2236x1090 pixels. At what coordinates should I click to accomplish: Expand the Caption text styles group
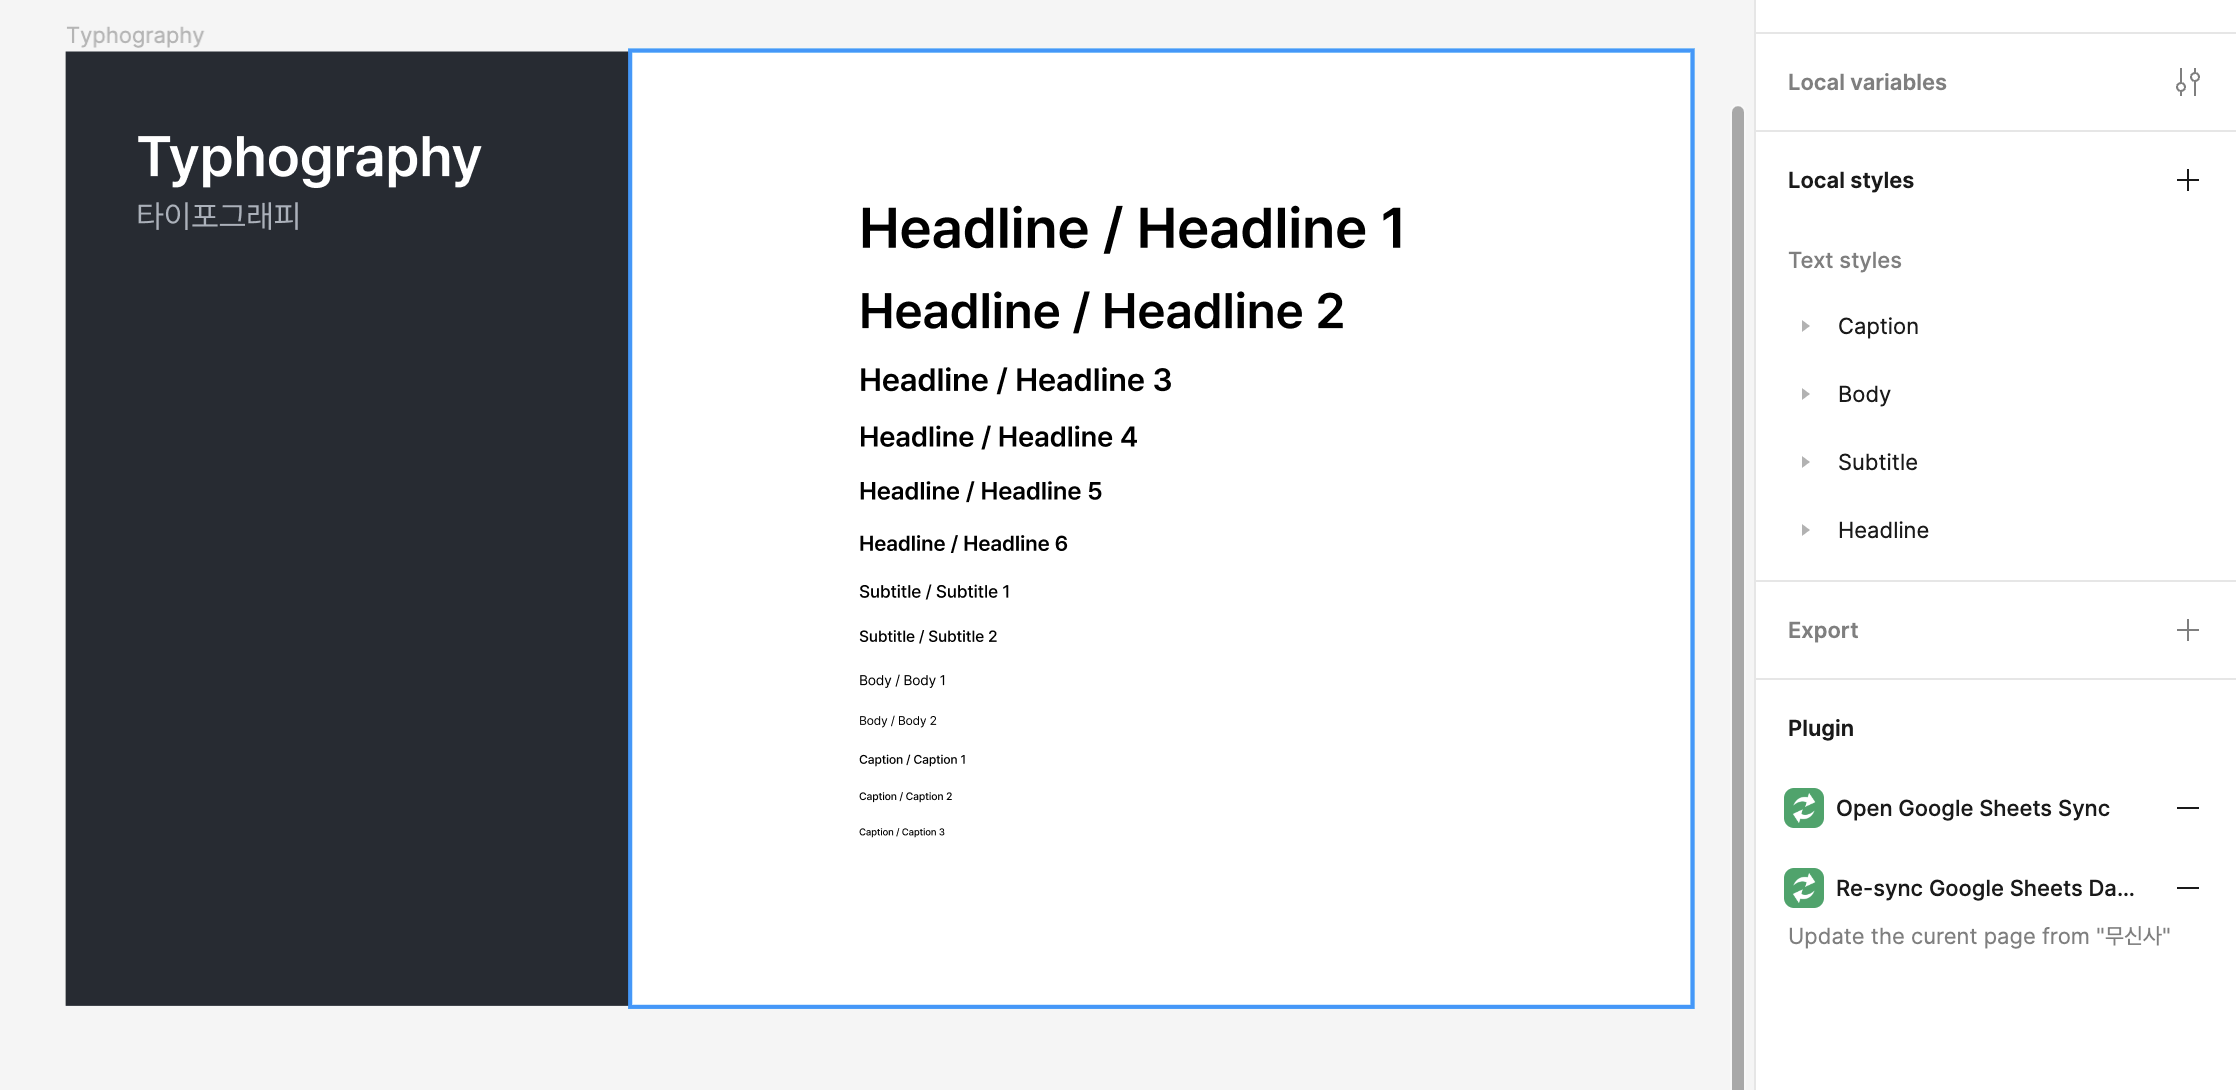click(1805, 326)
